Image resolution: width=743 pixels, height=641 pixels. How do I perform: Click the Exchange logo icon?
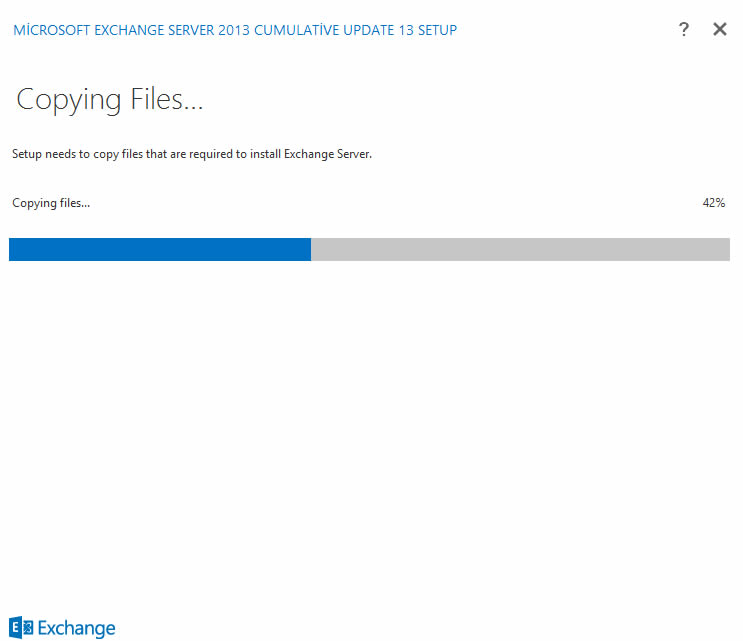(21, 628)
